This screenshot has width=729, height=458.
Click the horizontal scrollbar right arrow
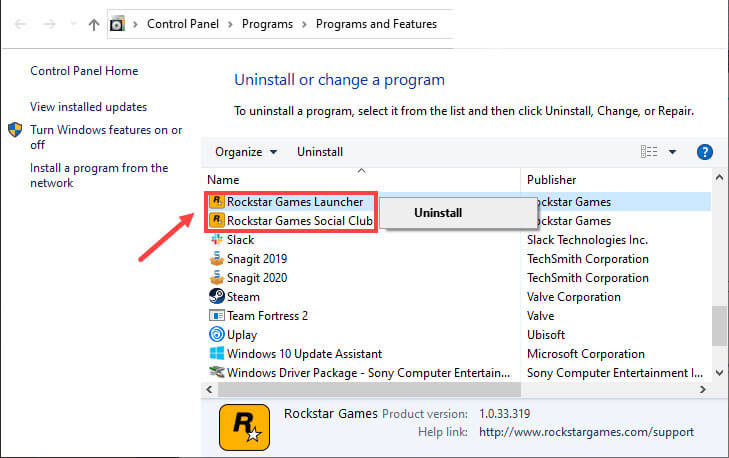(x=703, y=390)
